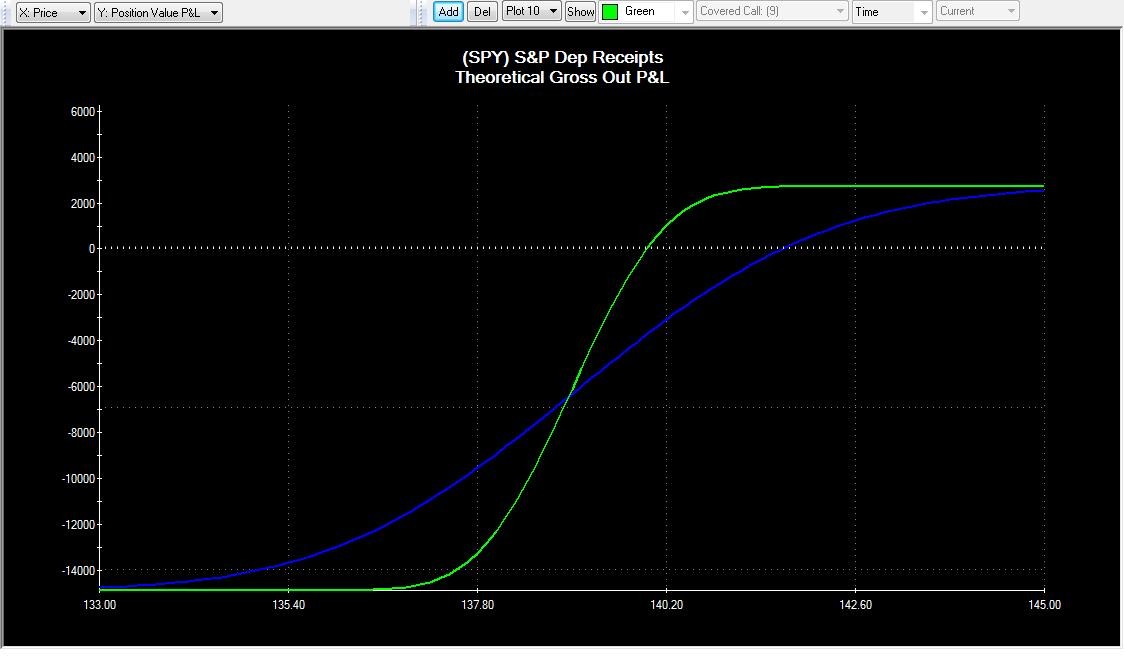Open the Current dropdown
The height and width of the screenshot is (663, 1124).
(978, 11)
